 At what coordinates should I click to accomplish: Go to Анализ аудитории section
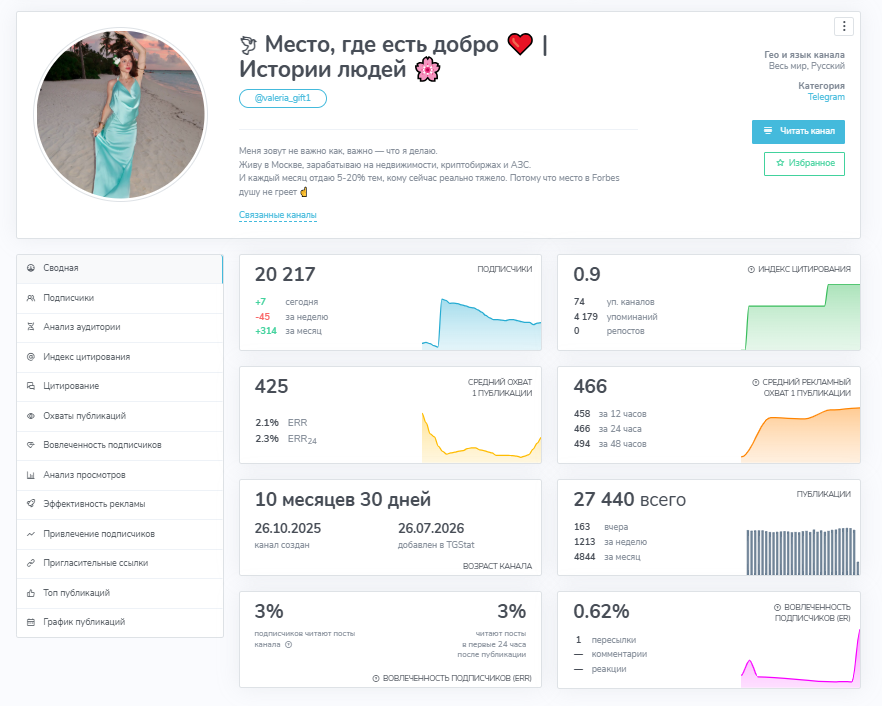tap(120, 327)
